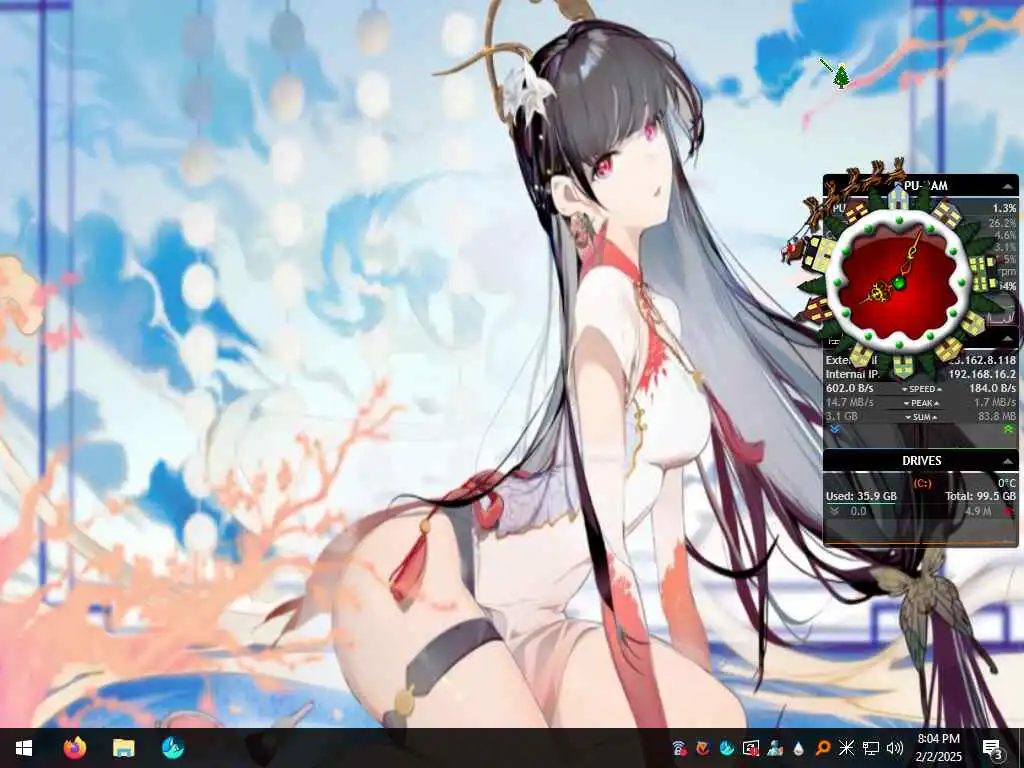Select the (C:) drive label
The image size is (1024, 768).
click(x=922, y=483)
